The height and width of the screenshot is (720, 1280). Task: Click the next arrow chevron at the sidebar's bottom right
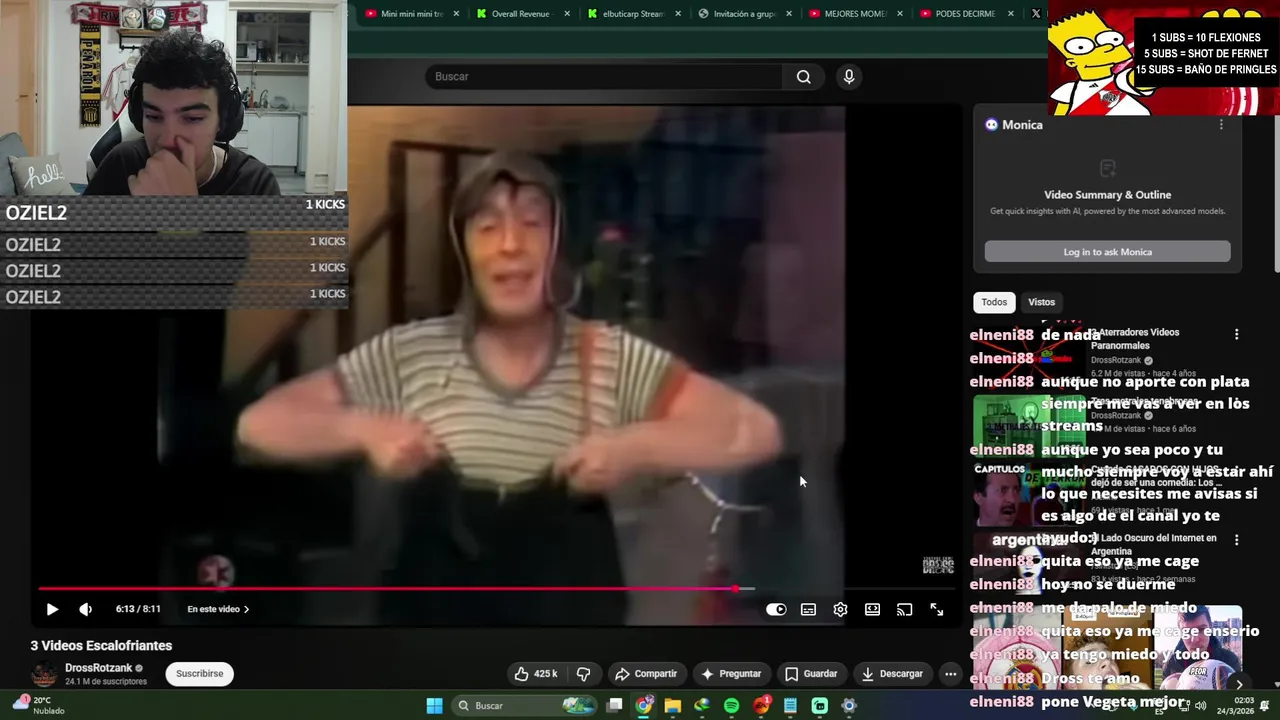(x=1239, y=685)
